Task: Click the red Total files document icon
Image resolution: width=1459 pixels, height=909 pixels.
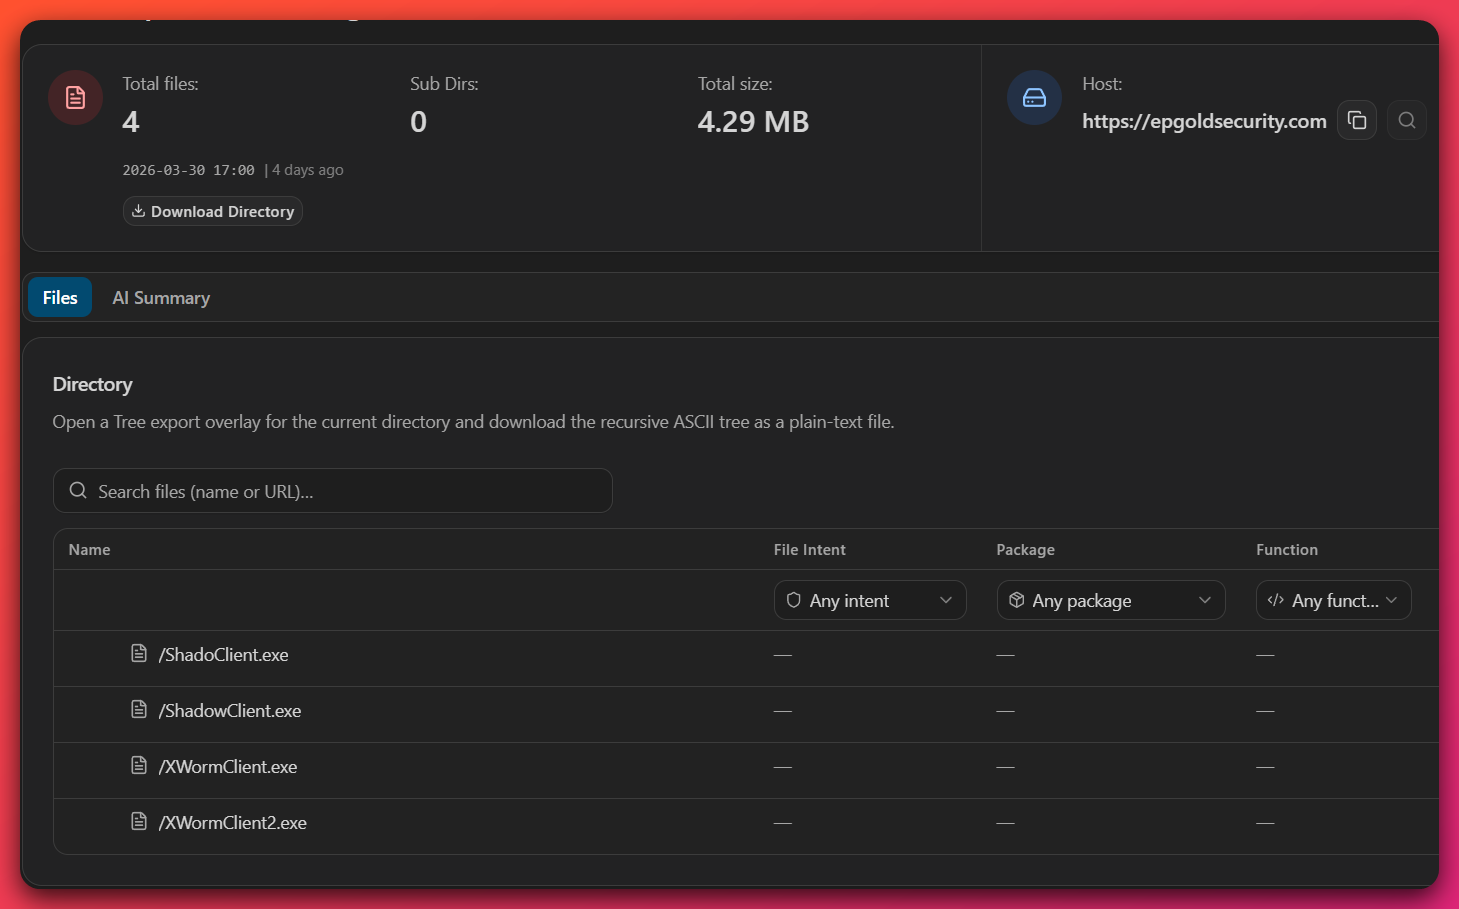Action: coord(76,98)
